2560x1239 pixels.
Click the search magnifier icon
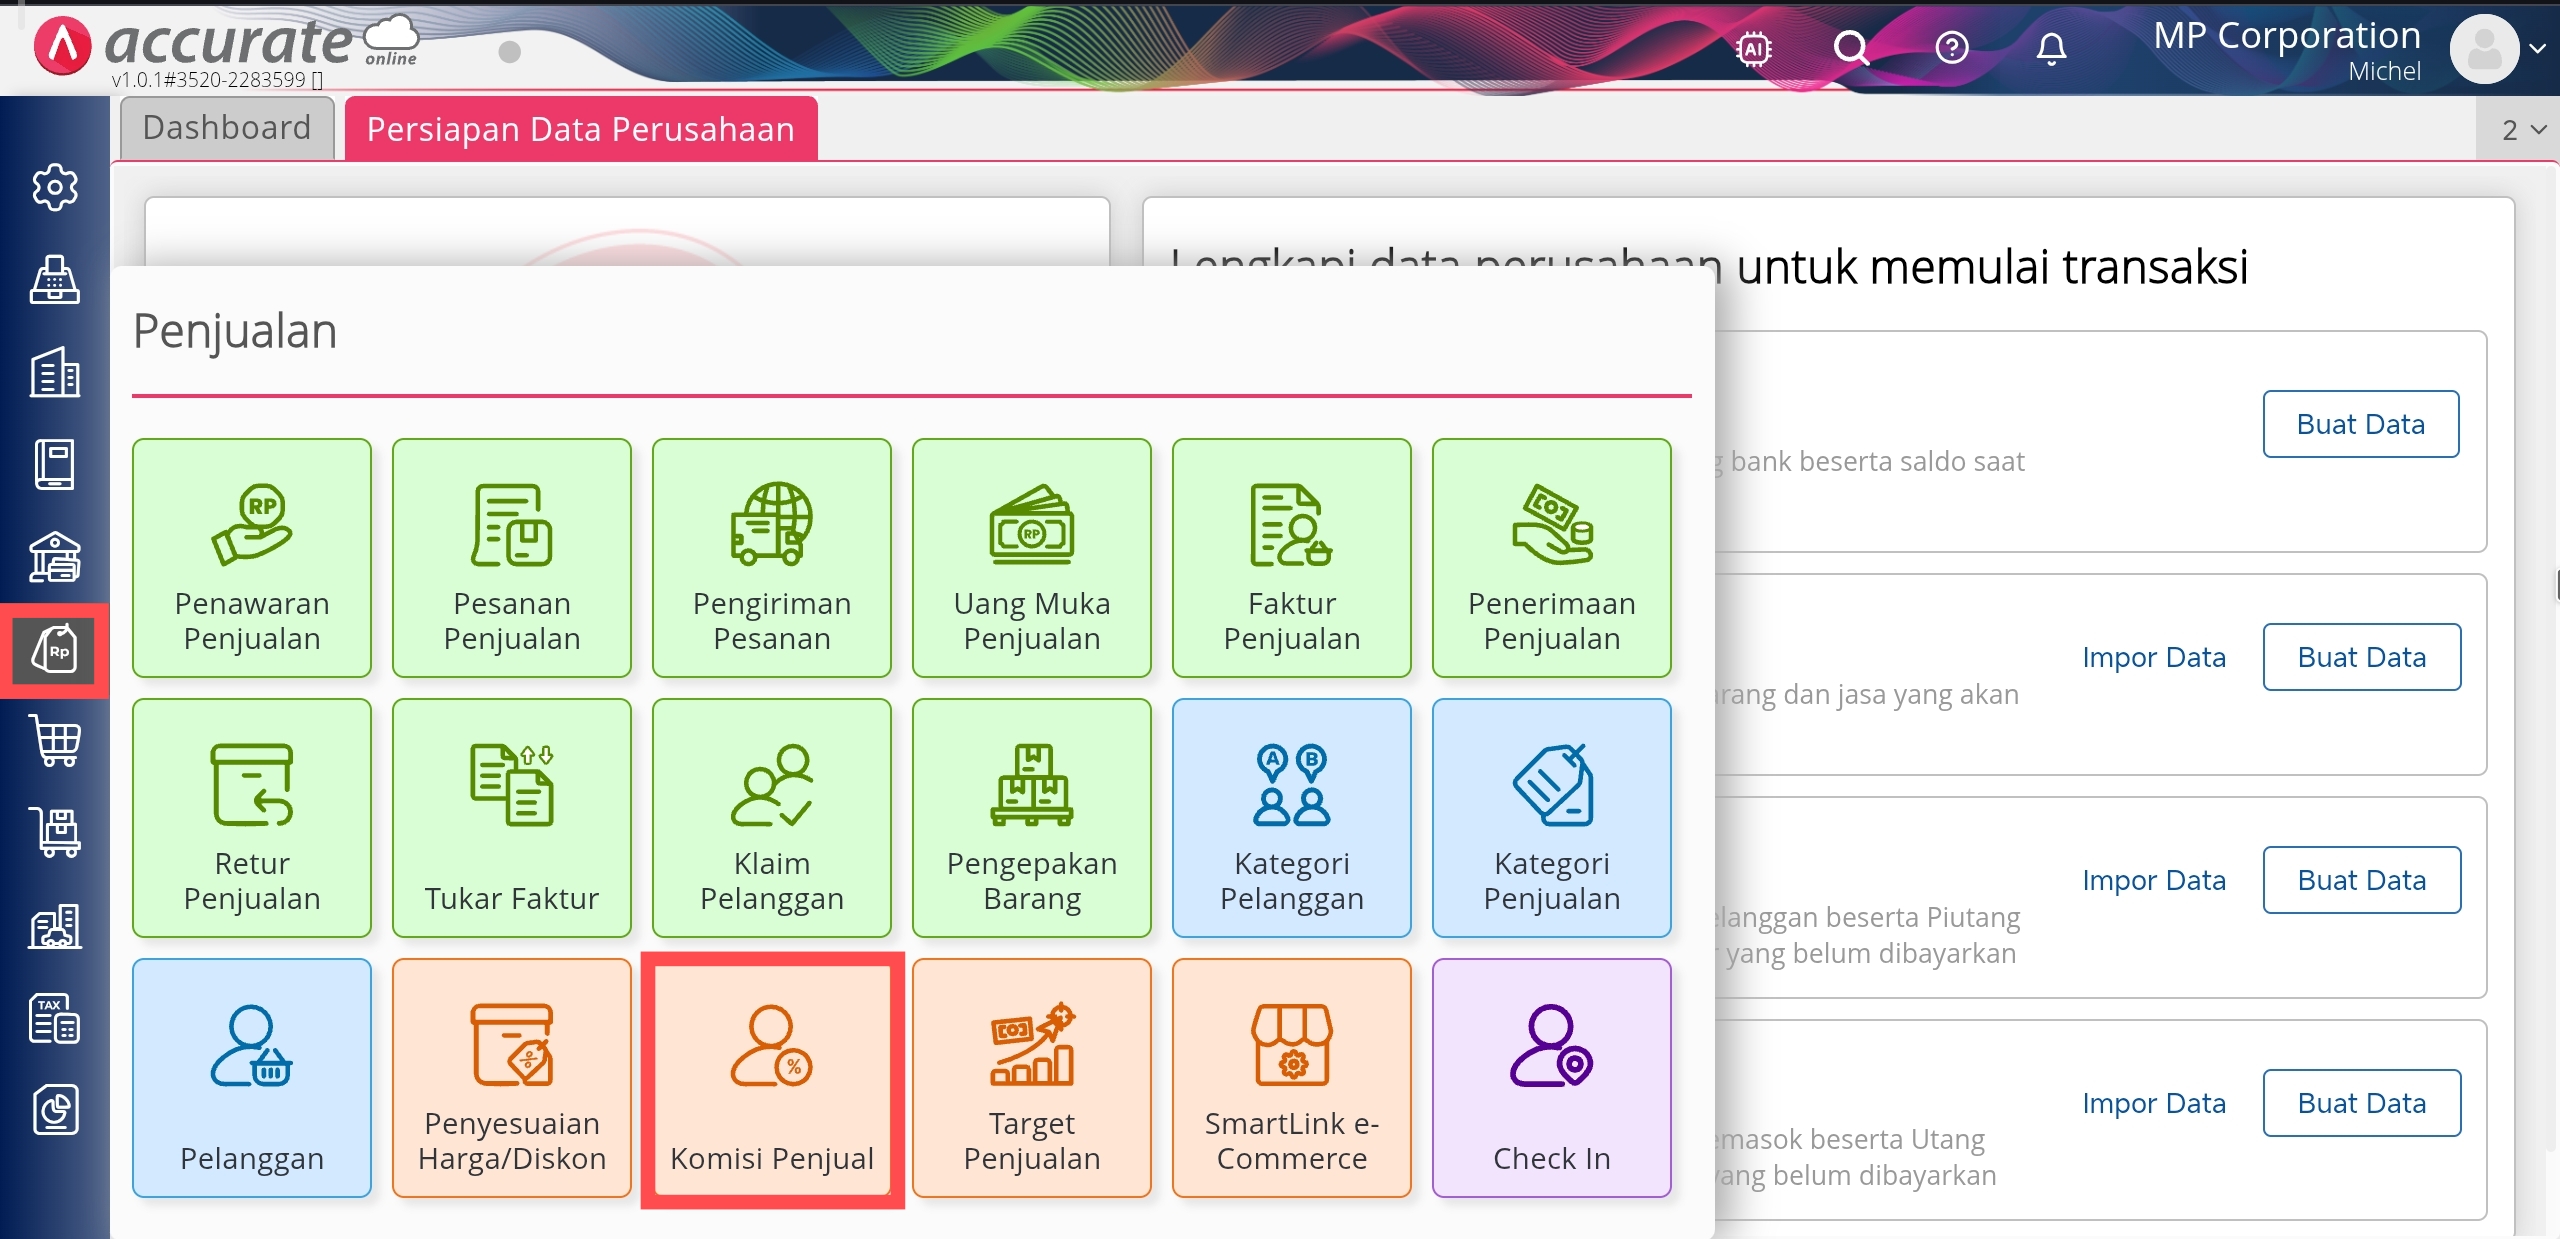(x=1851, y=48)
